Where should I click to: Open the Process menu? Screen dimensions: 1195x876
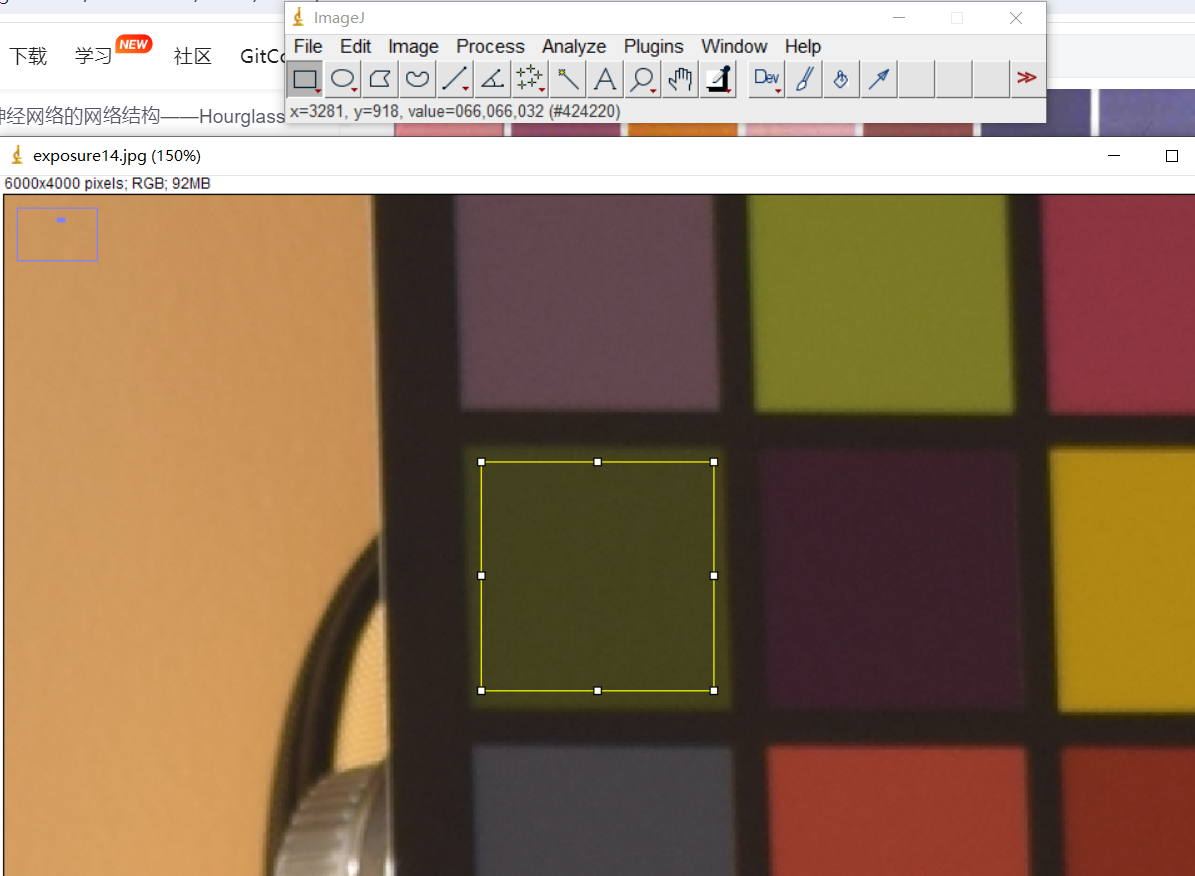(490, 46)
